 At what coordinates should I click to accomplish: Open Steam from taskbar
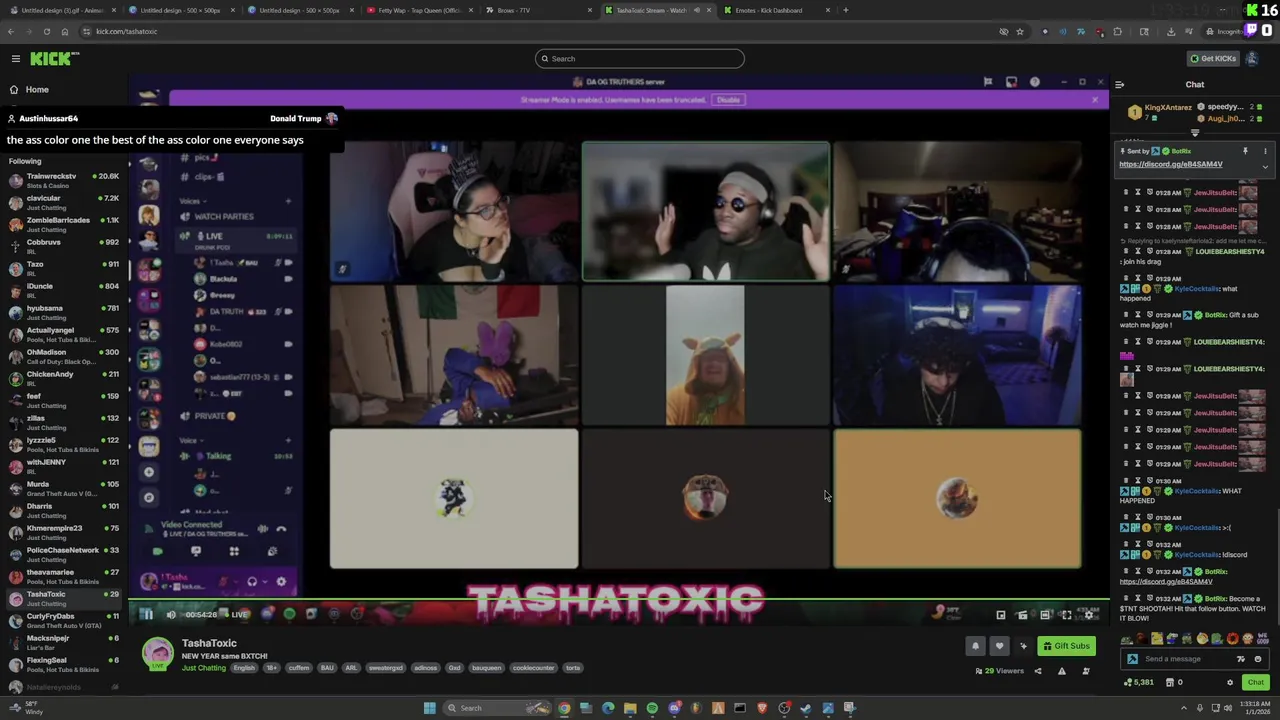(x=806, y=708)
